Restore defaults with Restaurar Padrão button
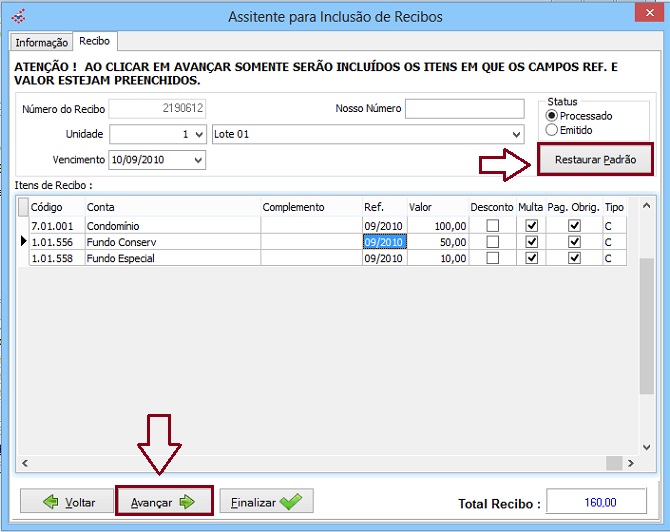The width and height of the screenshot is (670, 532). (594, 160)
